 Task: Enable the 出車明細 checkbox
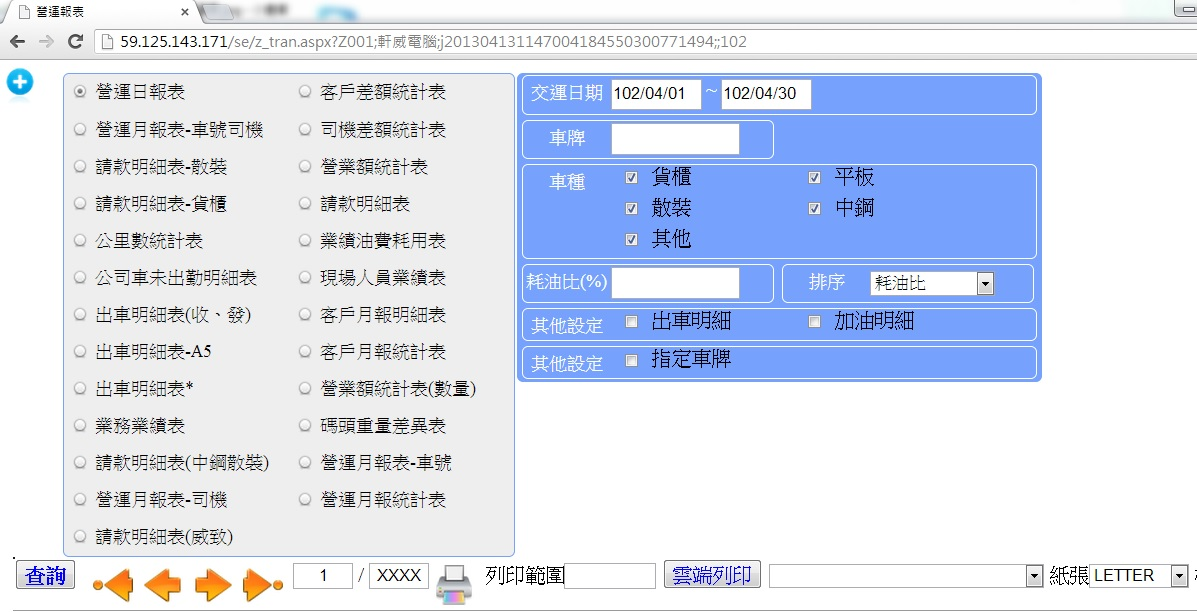[631, 321]
